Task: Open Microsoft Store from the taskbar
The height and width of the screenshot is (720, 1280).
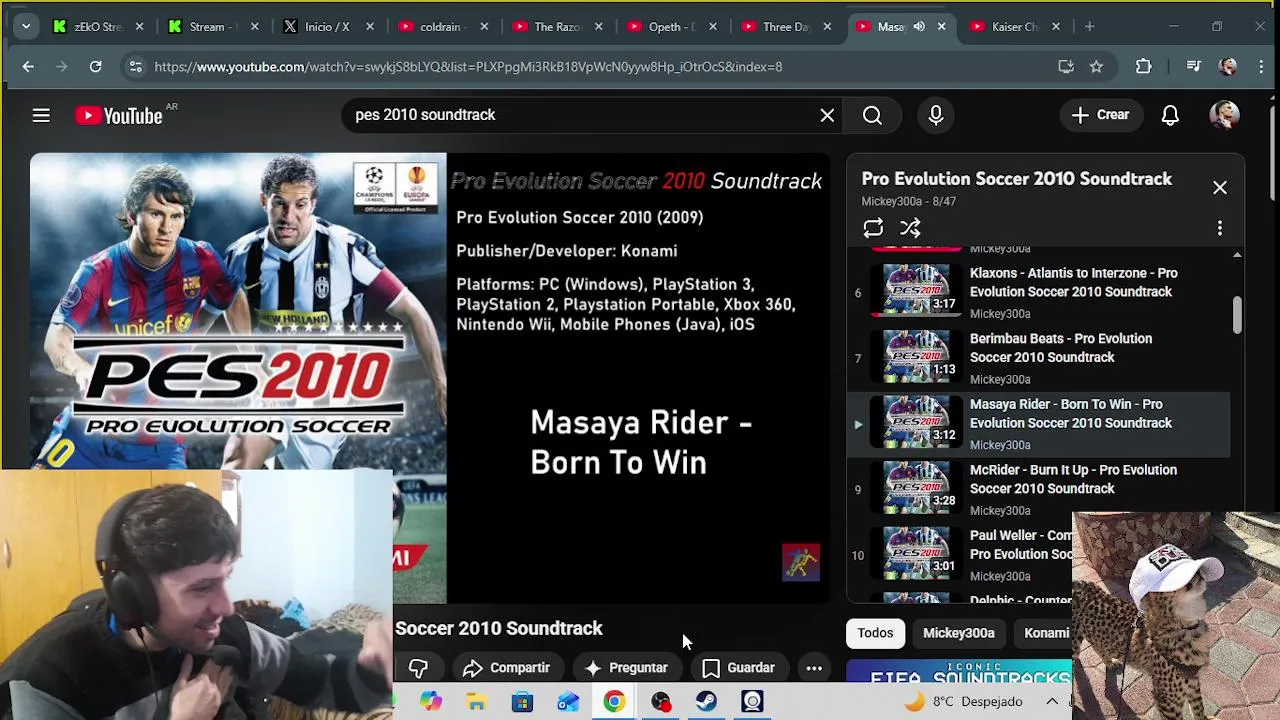Action: pyautogui.click(x=522, y=702)
